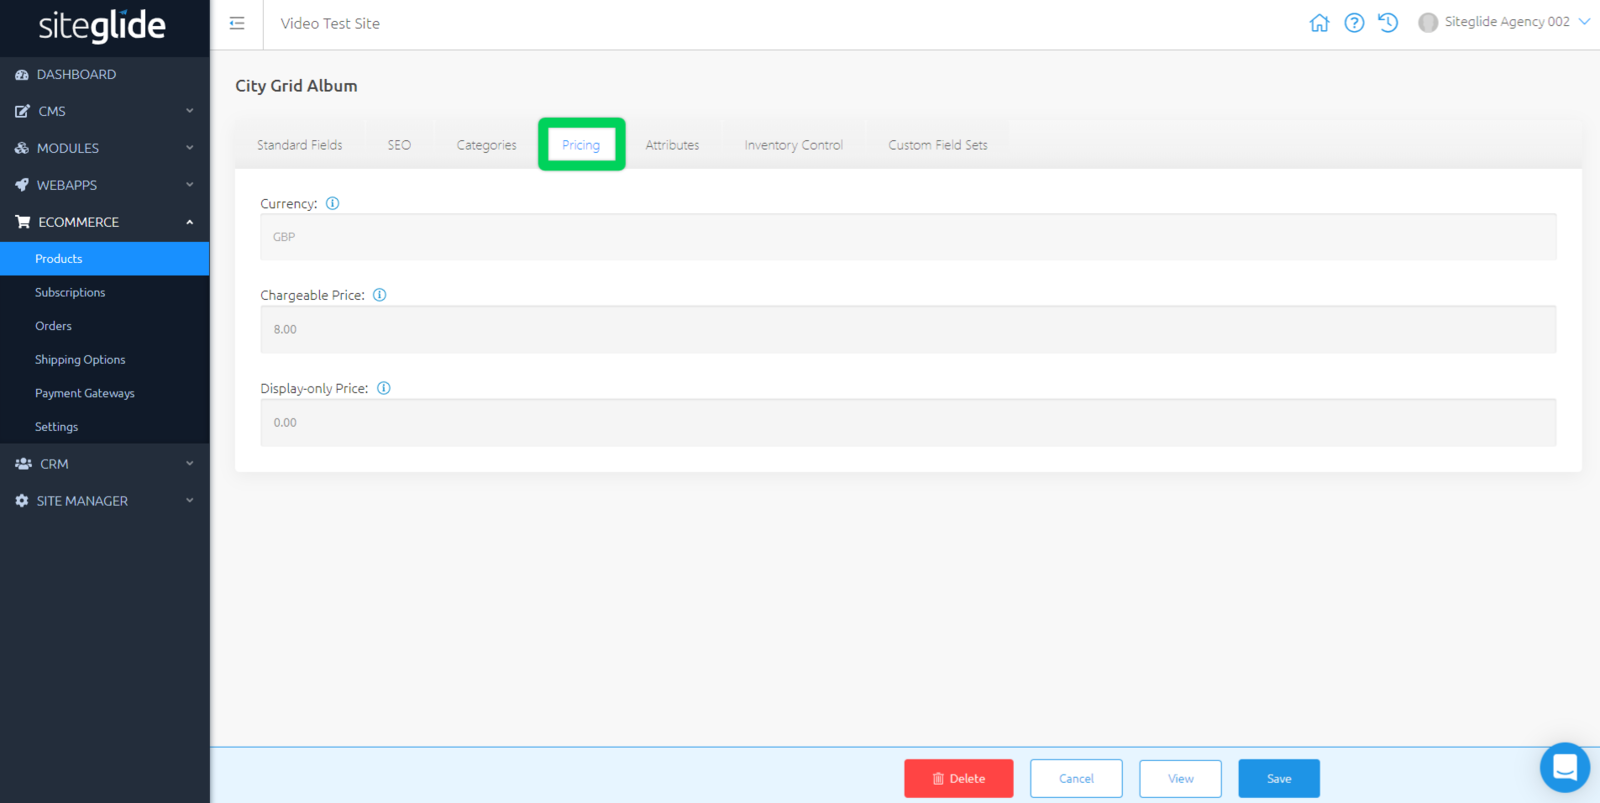Viewport: 1600px width, 803px height.
Task: Click the history clock icon
Action: 1388,23
